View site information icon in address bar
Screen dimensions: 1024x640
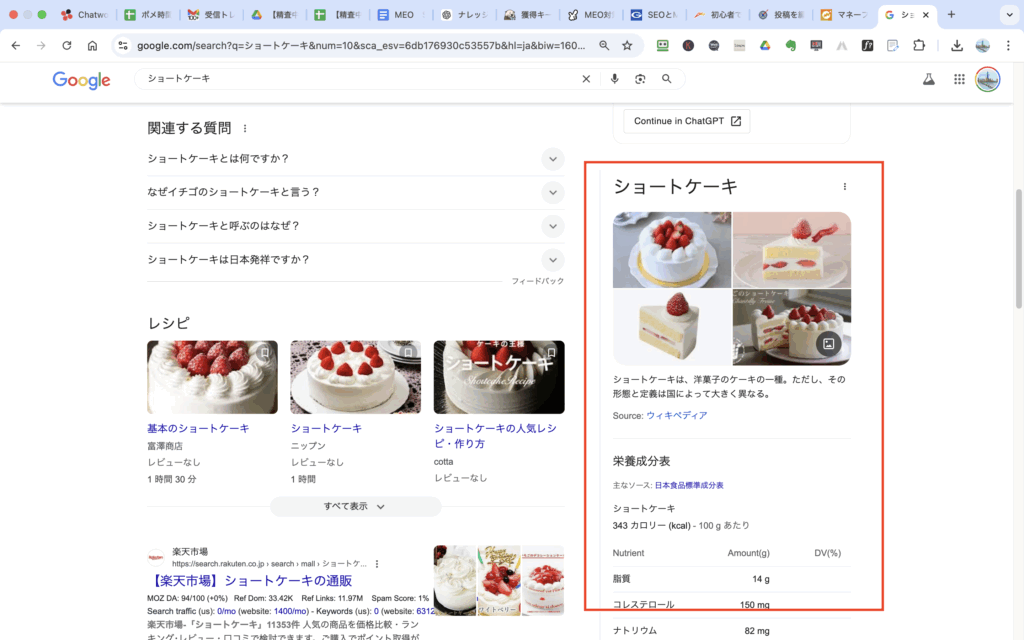pyautogui.click(x=123, y=46)
